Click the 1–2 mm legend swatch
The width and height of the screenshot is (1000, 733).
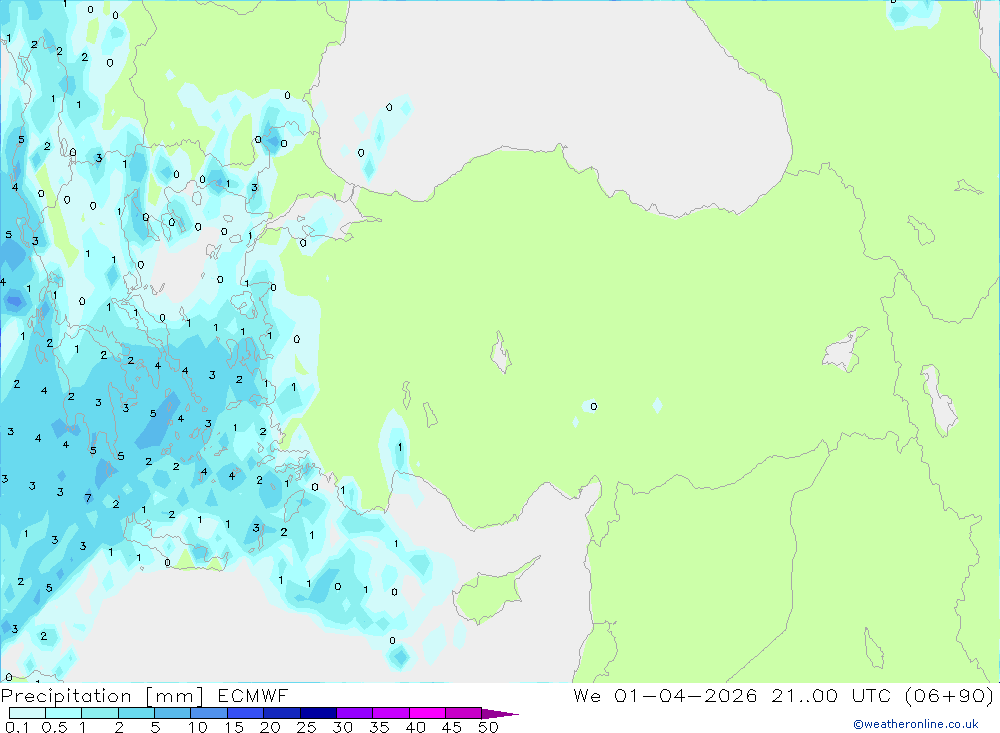[99, 713]
